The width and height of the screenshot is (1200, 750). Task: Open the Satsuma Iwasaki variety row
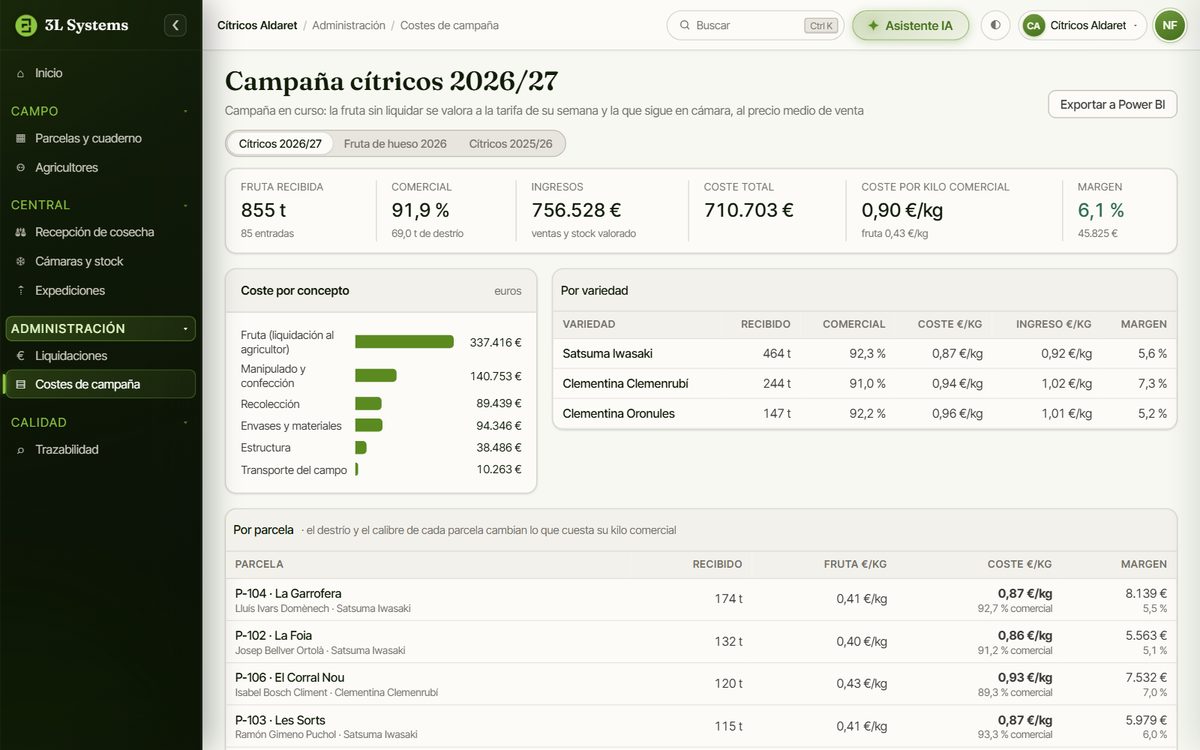[864, 354]
